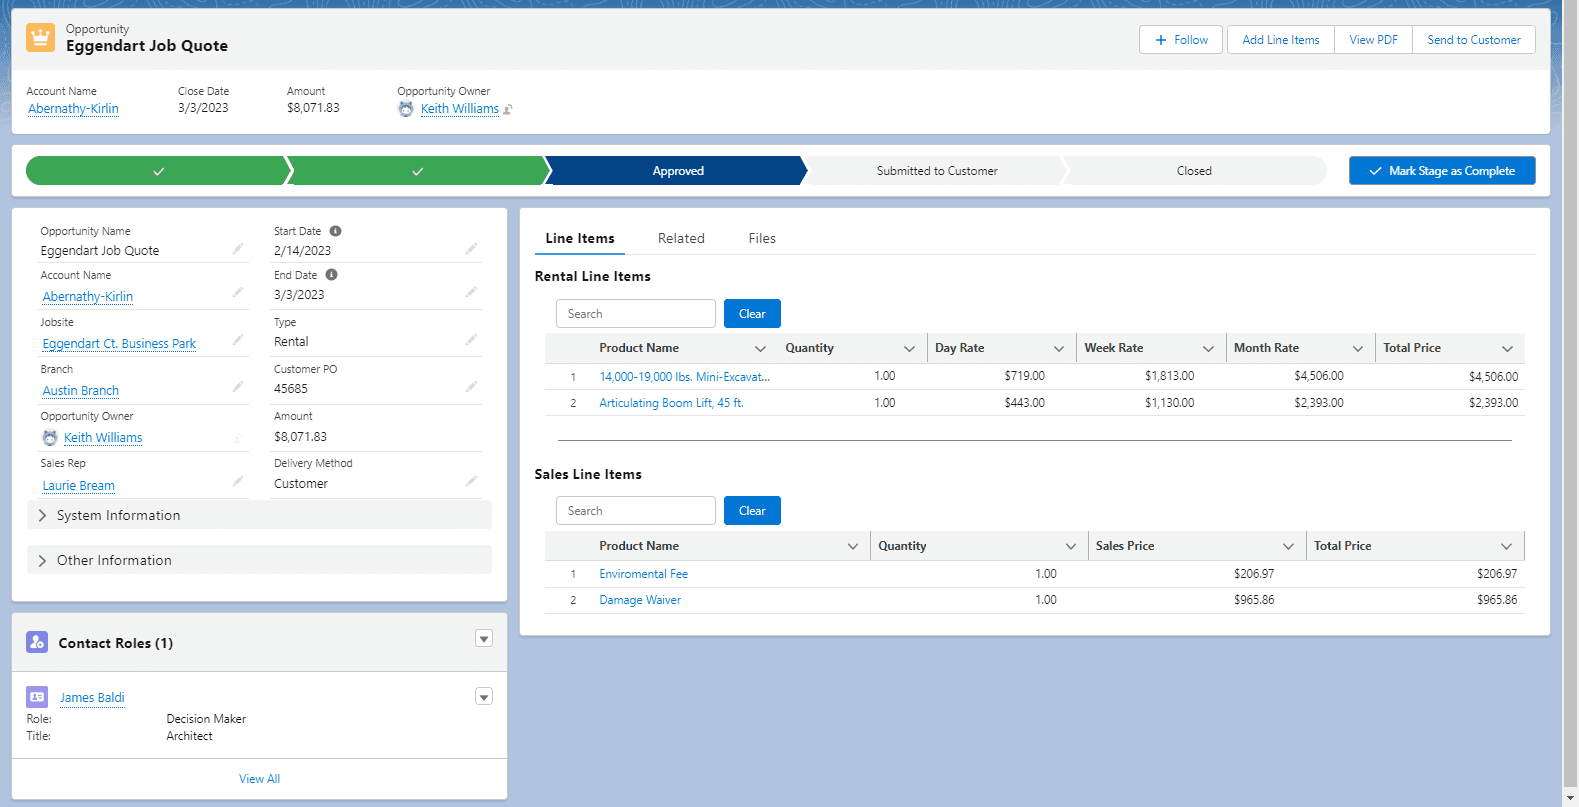Switch to the Files tab
This screenshot has width=1579, height=807.
click(x=762, y=238)
